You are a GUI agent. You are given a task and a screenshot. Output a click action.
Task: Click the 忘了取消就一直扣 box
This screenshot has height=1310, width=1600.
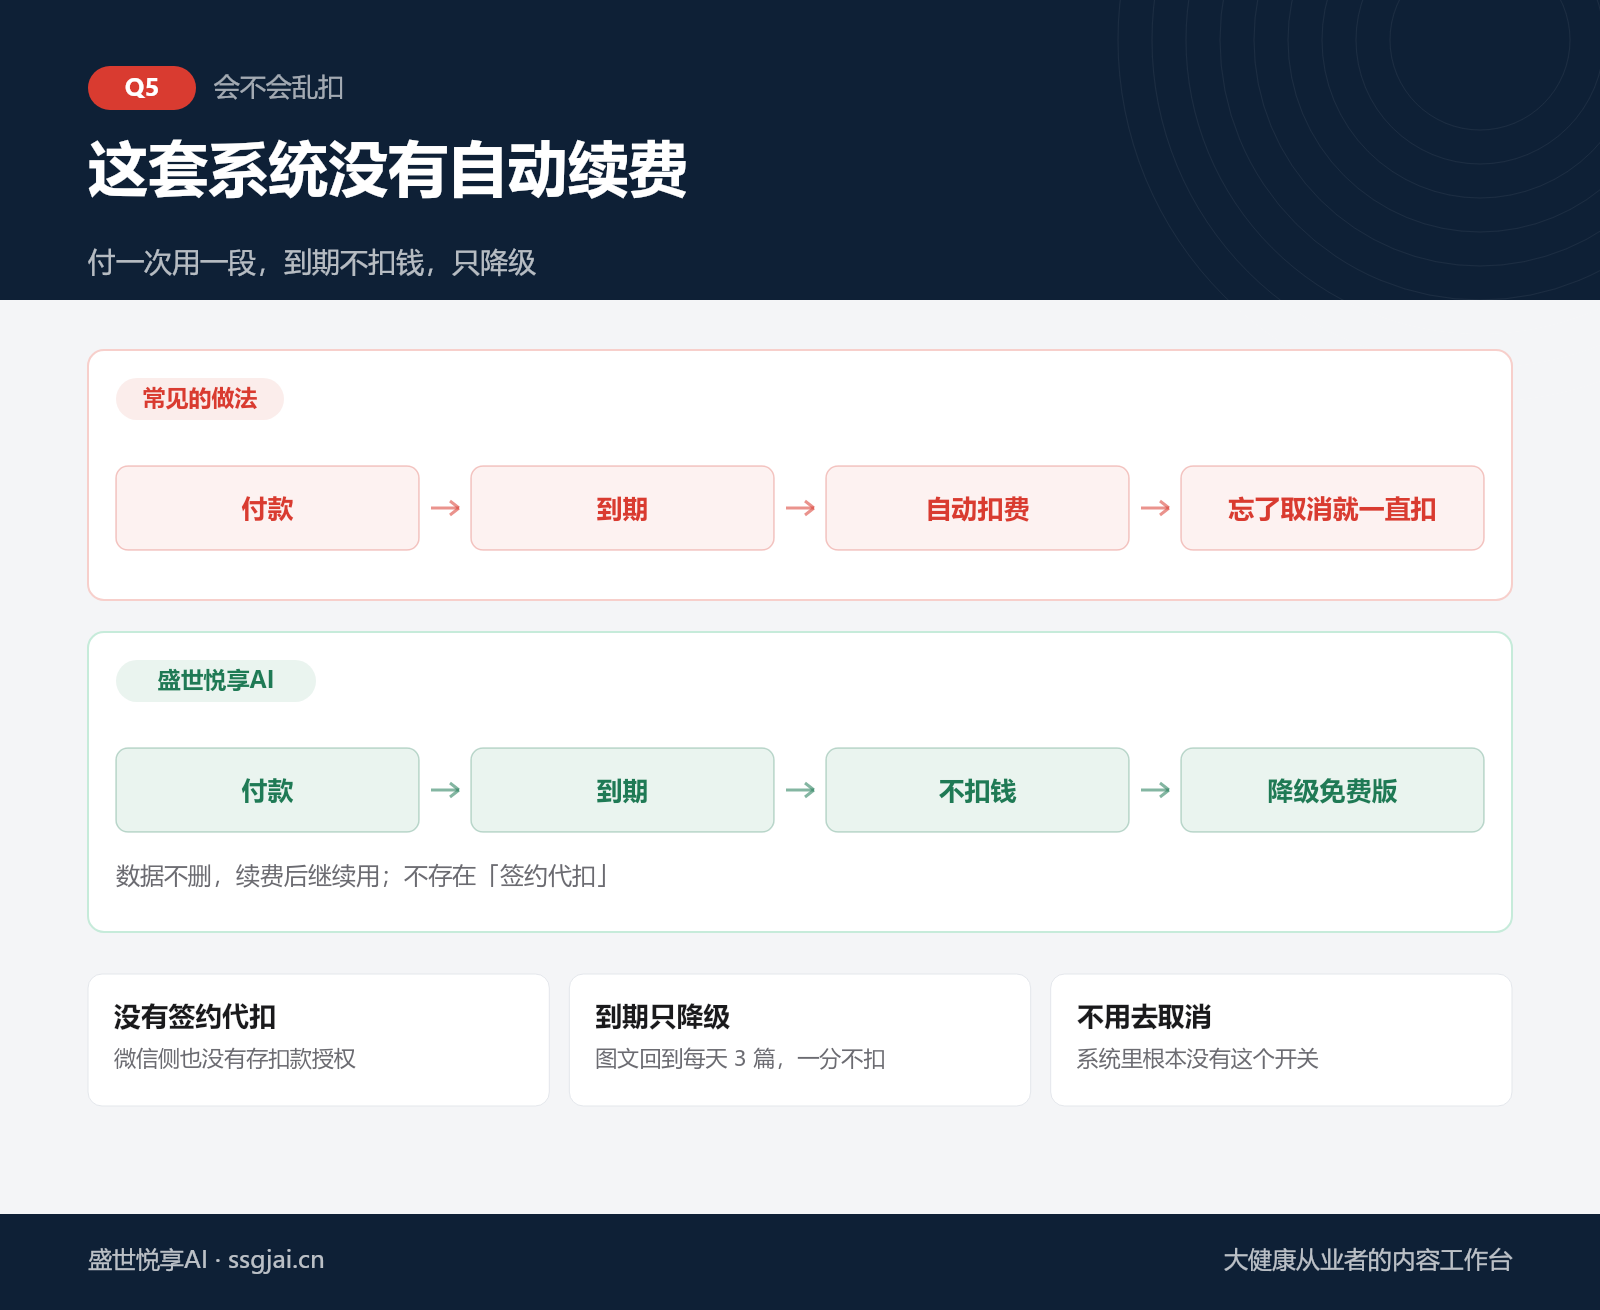pyautogui.click(x=1332, y=508)
